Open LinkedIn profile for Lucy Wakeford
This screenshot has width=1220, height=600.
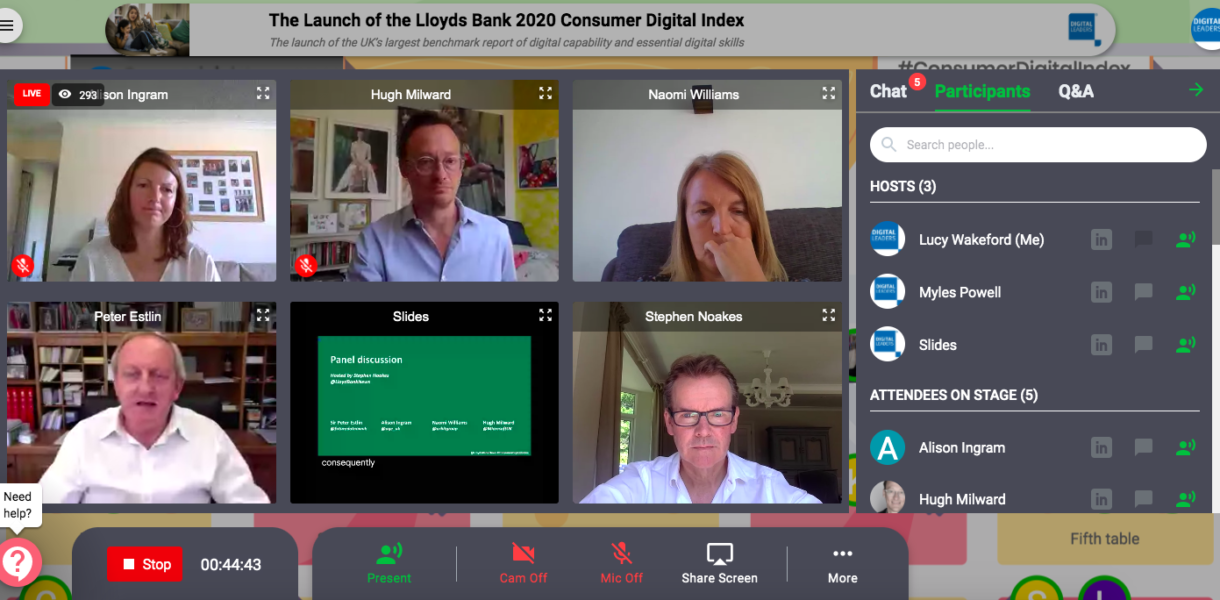tap(1101, 240)
